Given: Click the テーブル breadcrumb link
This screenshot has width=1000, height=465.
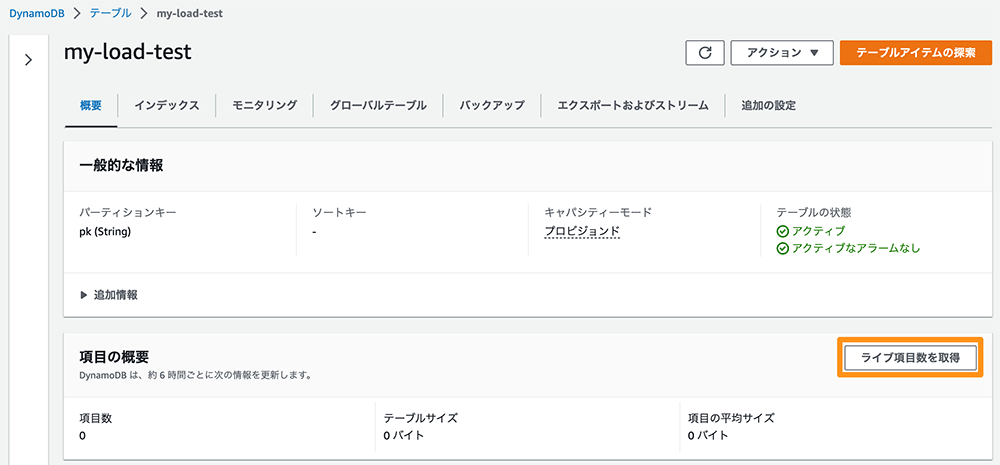Looking at the screenshot, I should (x=110, y=13).
